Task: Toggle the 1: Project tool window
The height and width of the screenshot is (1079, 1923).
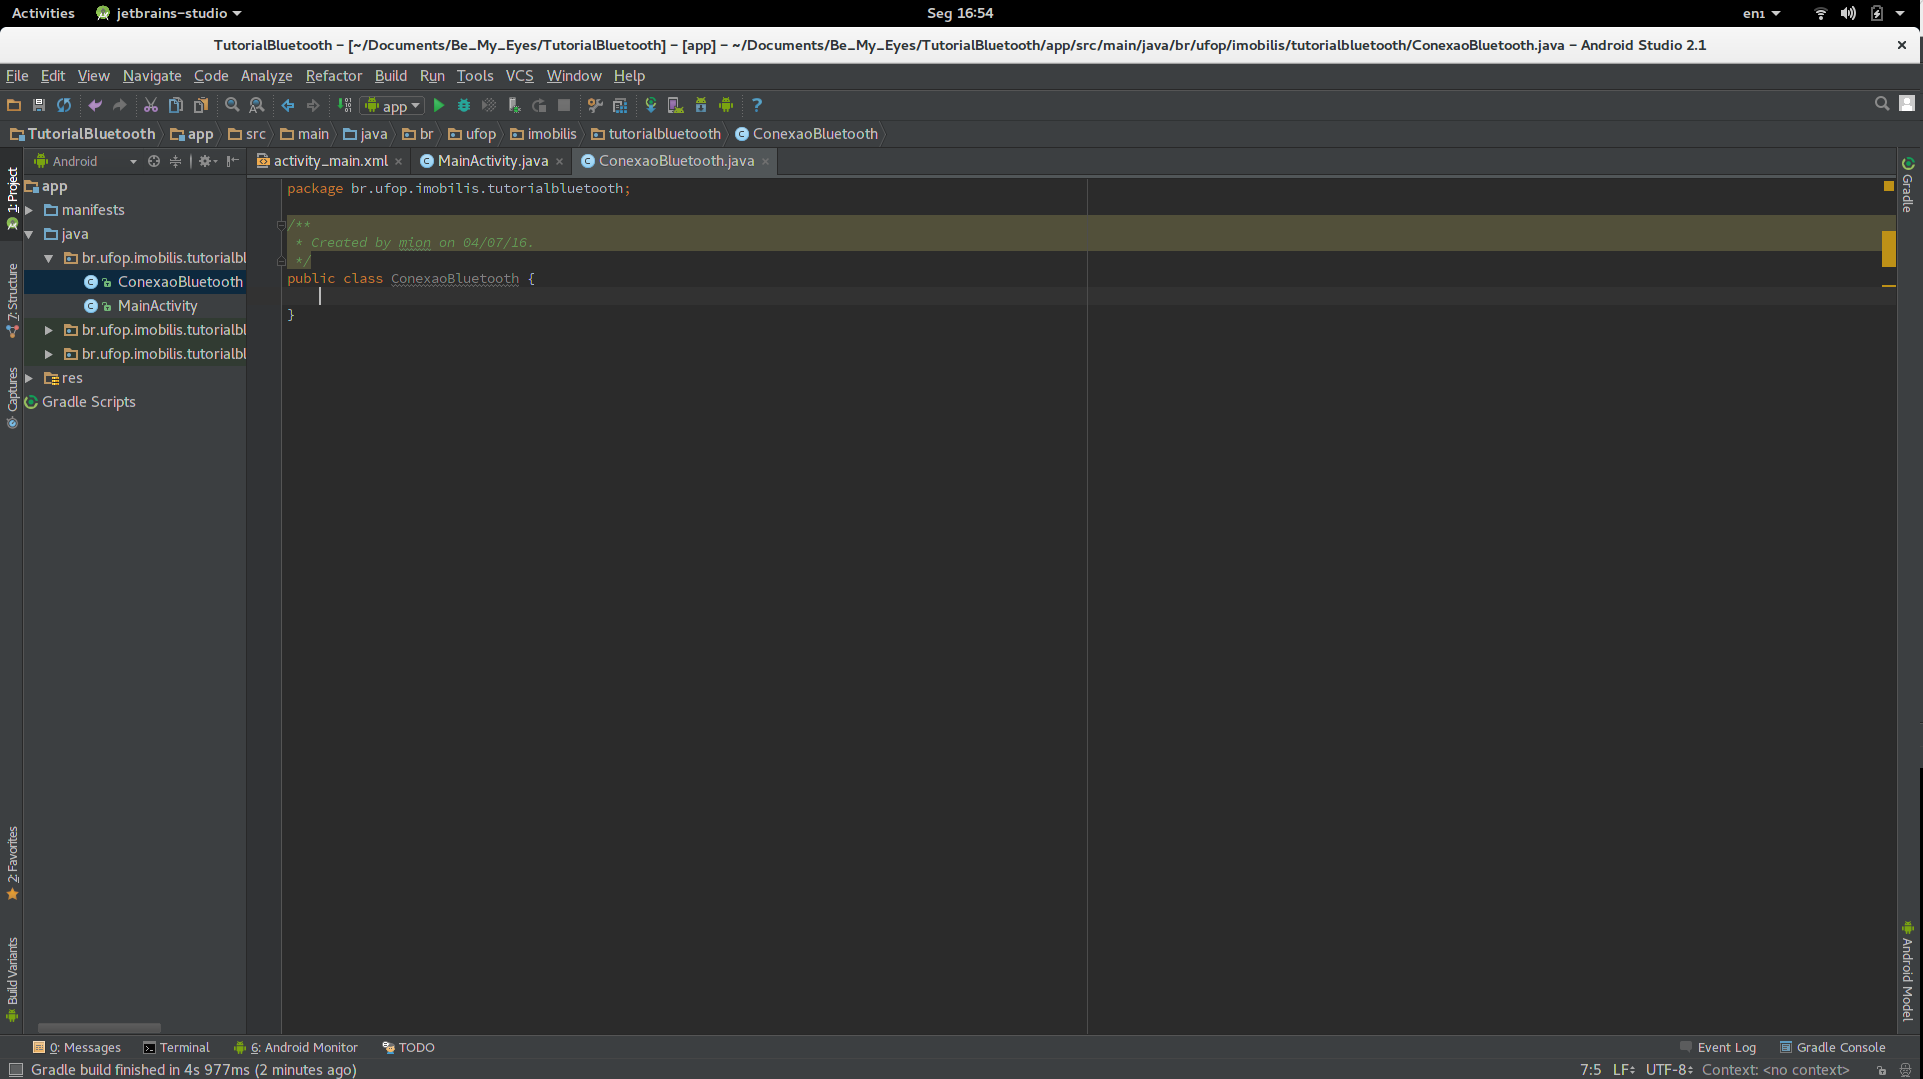Action: pyautogui.click(x=12, y=199)
